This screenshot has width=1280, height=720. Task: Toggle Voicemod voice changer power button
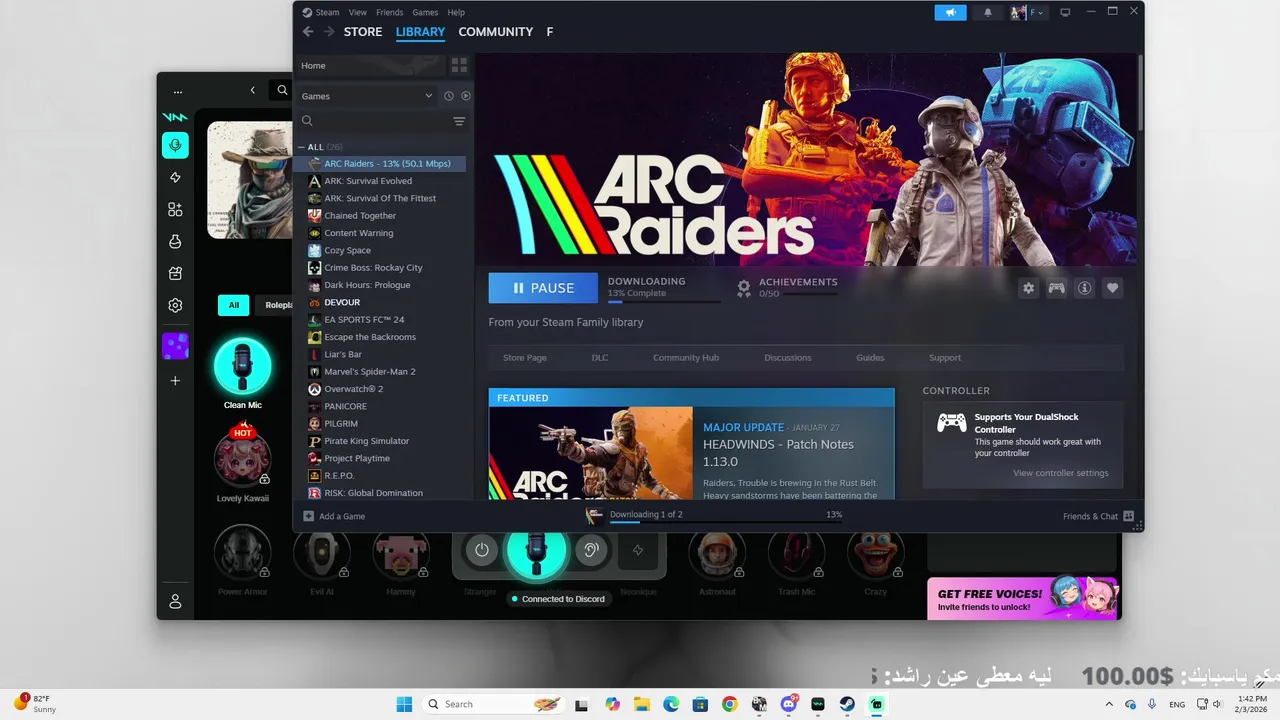pyautogui.click(x=482, y=550)
